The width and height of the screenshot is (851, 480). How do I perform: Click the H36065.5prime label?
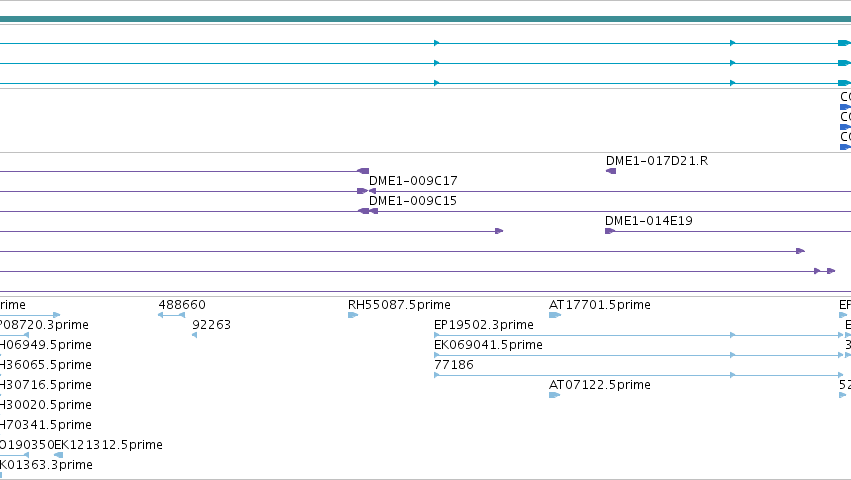coord(46,365)
